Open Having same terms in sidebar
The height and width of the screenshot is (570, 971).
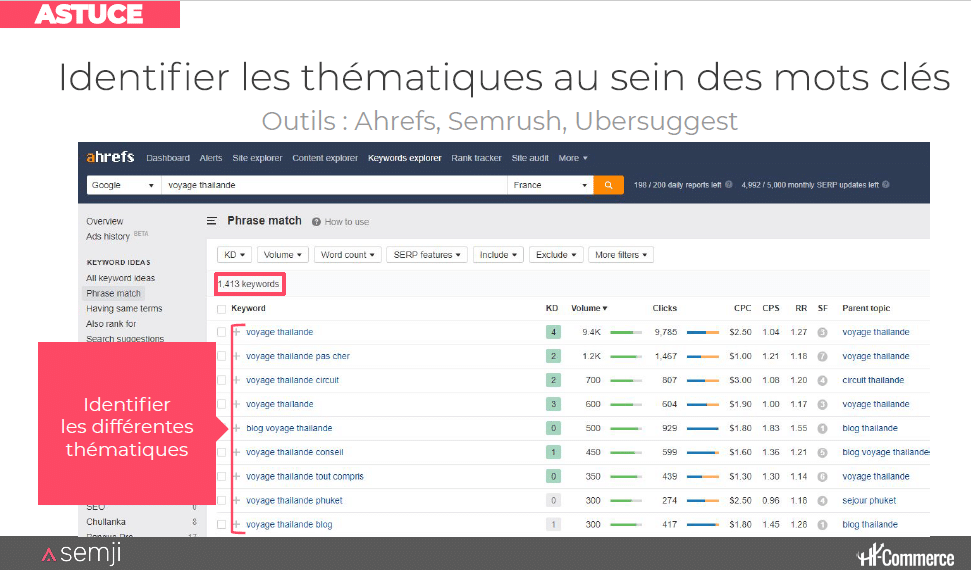point(124,308)
